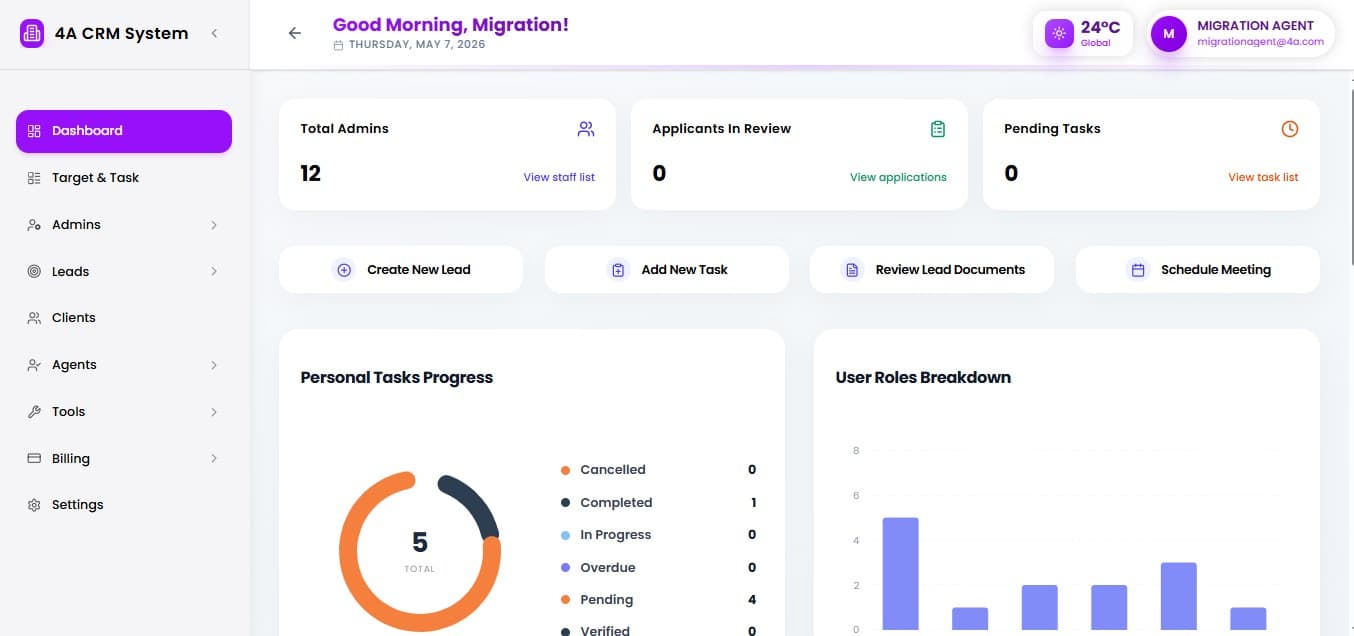Open the Dashboard menu item
The image size is (1354, 636).
(x=124, y=131)
